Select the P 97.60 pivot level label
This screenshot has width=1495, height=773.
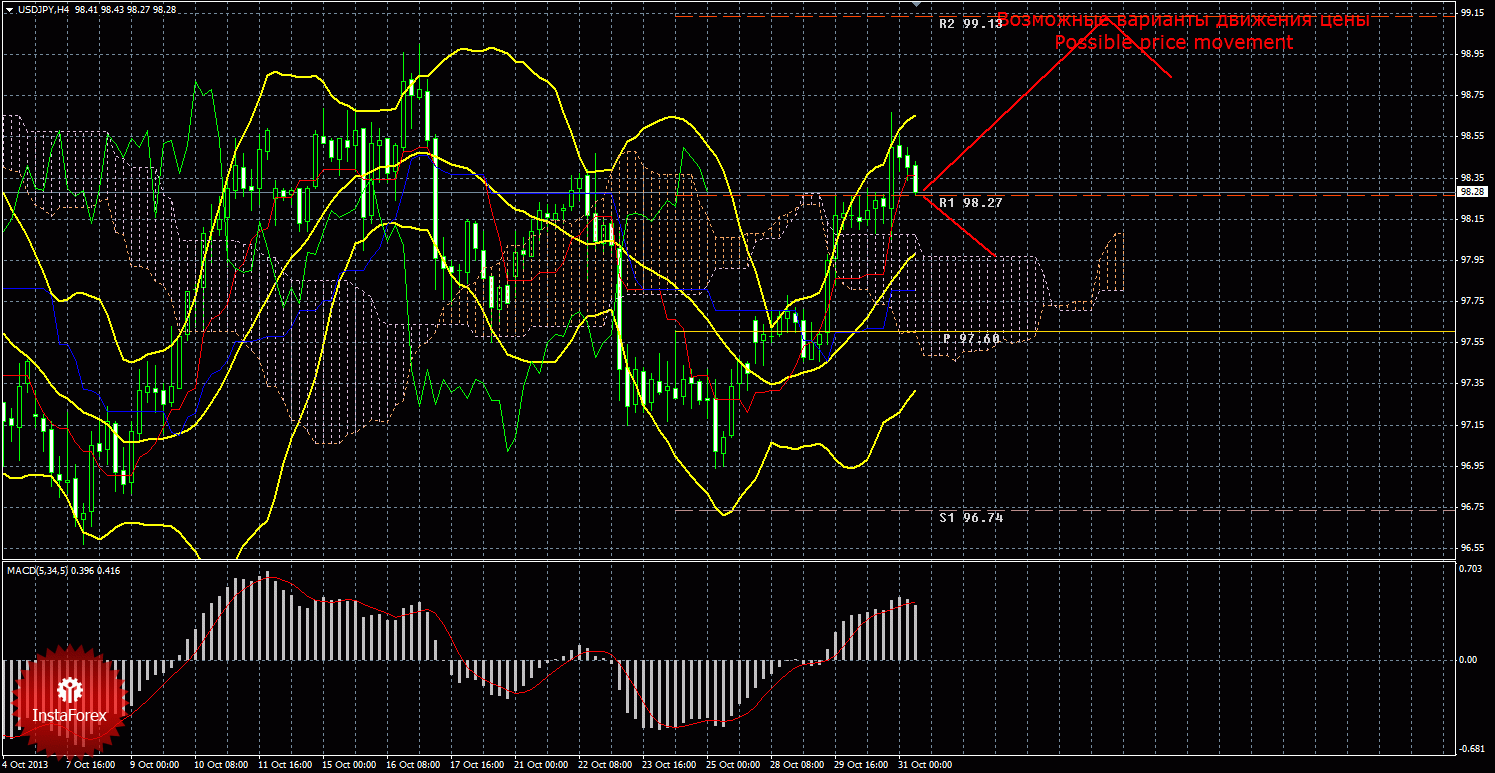(x=971, y=339)
